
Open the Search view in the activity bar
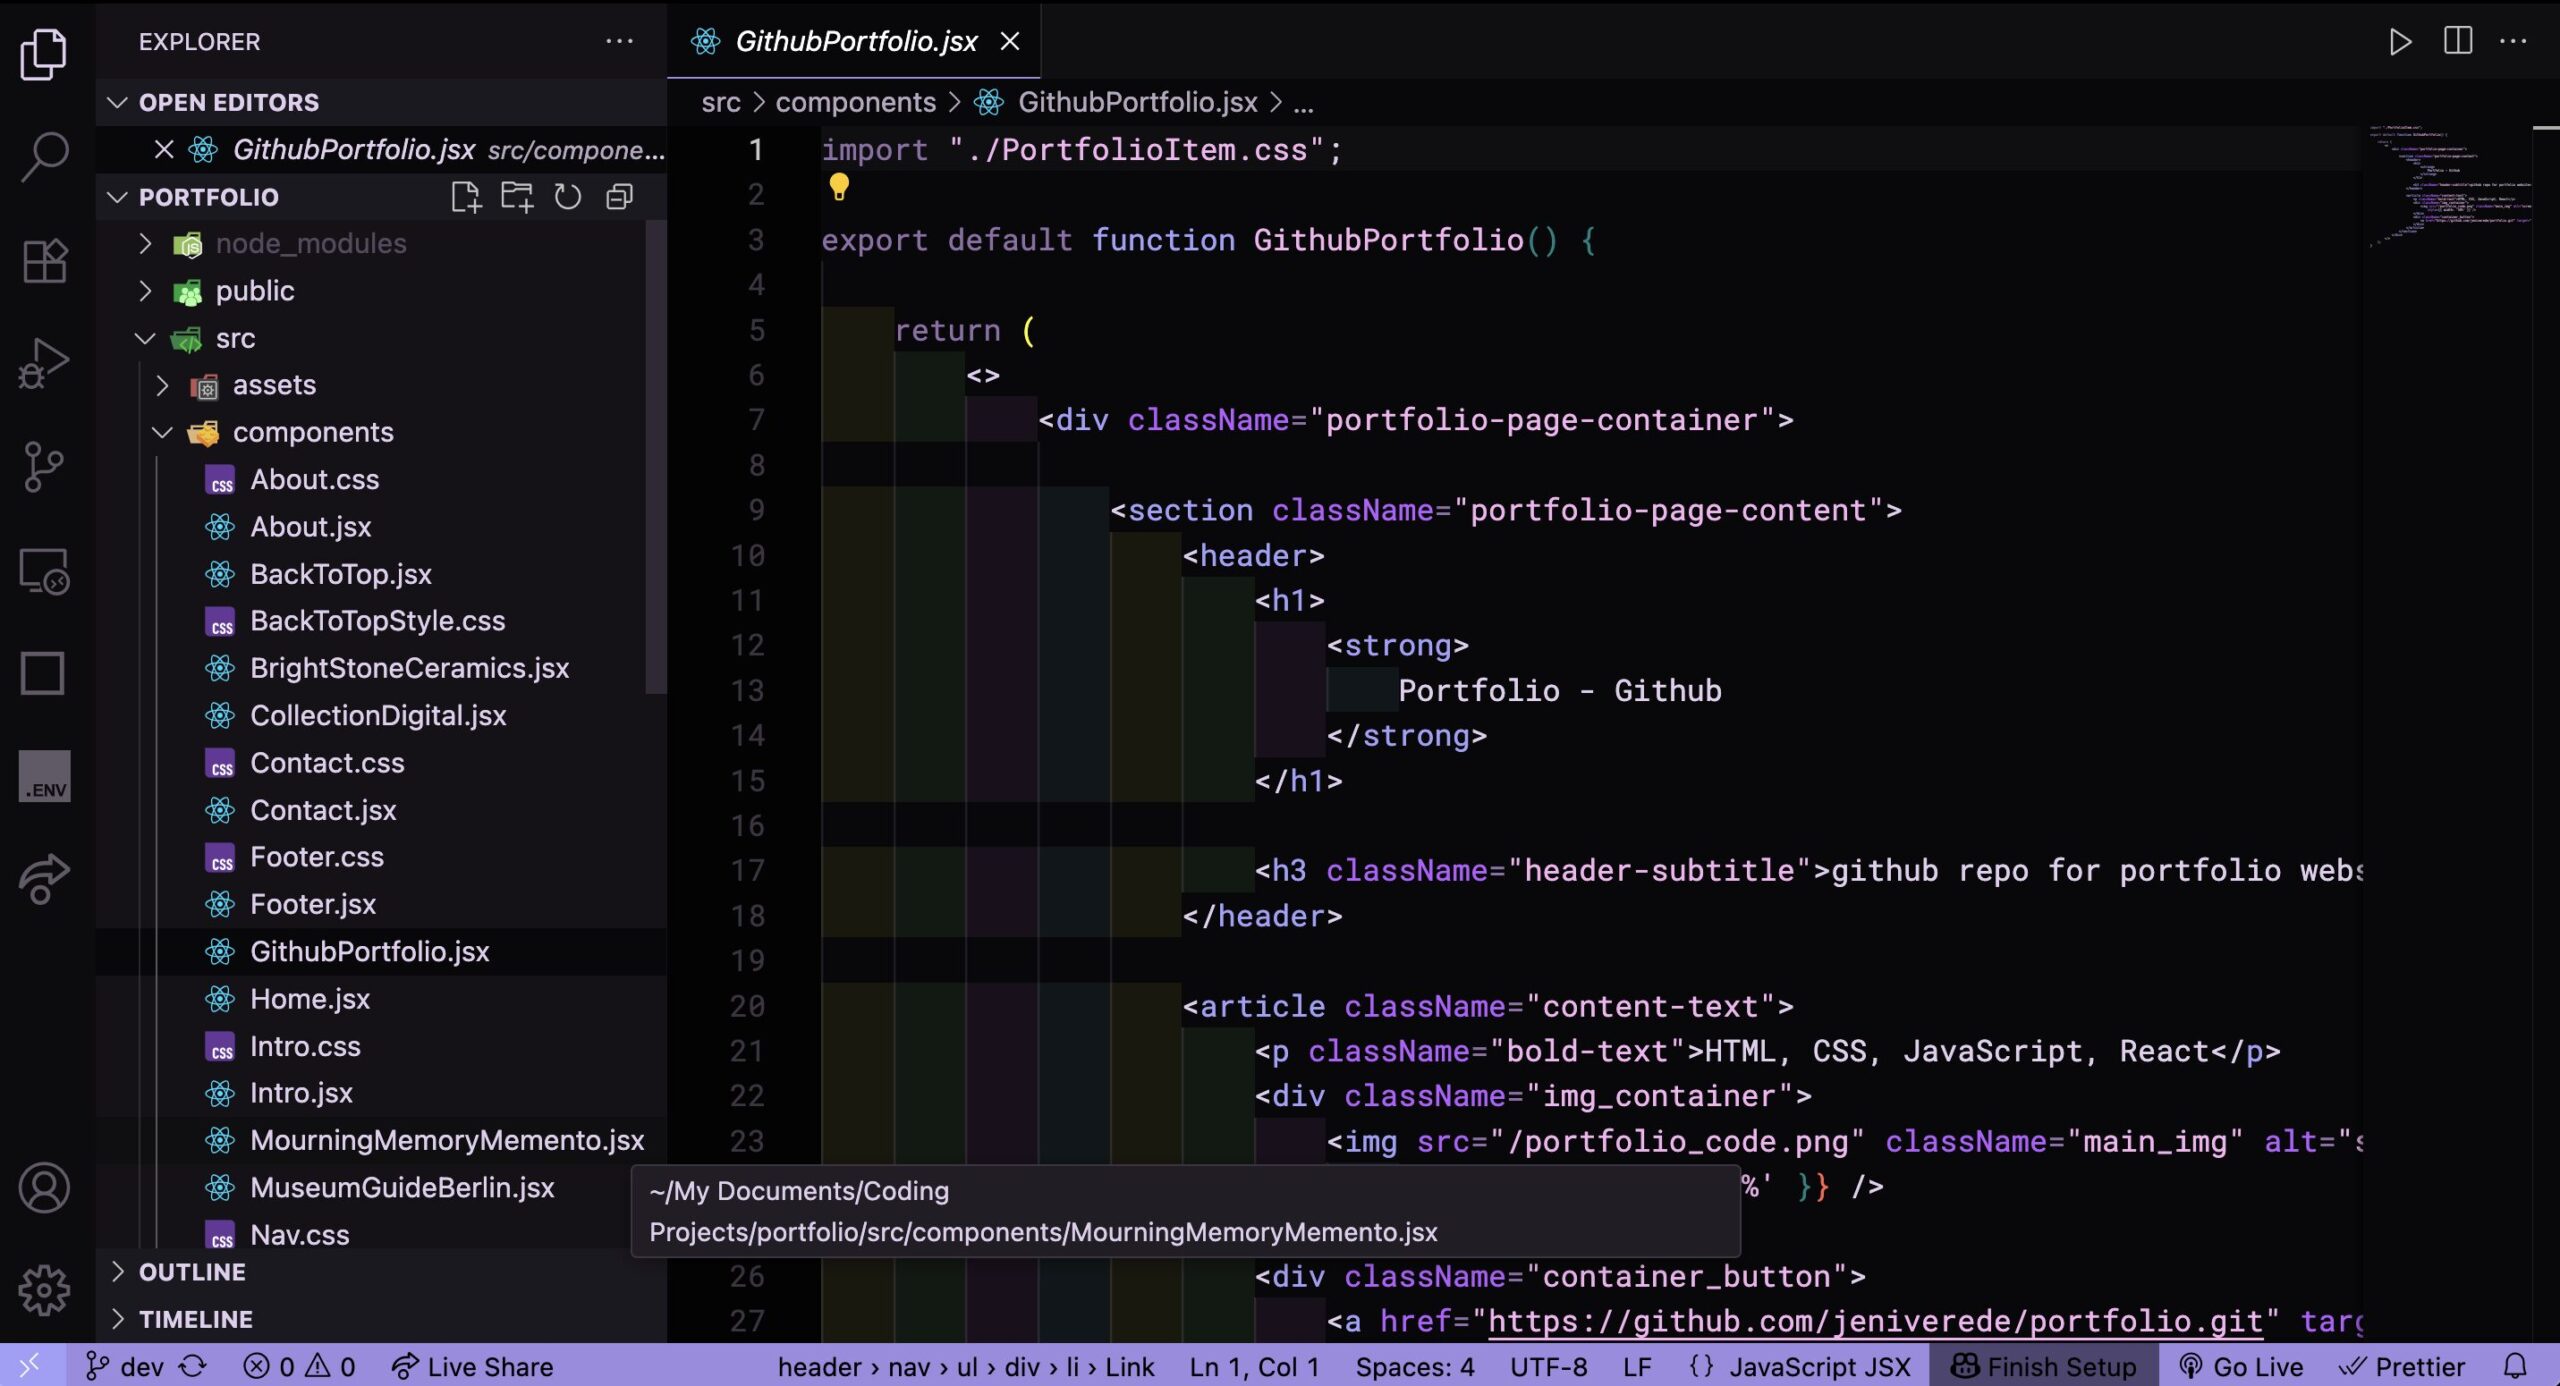click(x=44, y=157)
